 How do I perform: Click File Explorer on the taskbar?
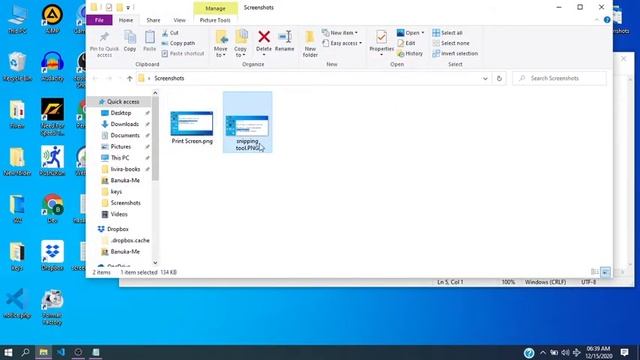click(43, 352)
